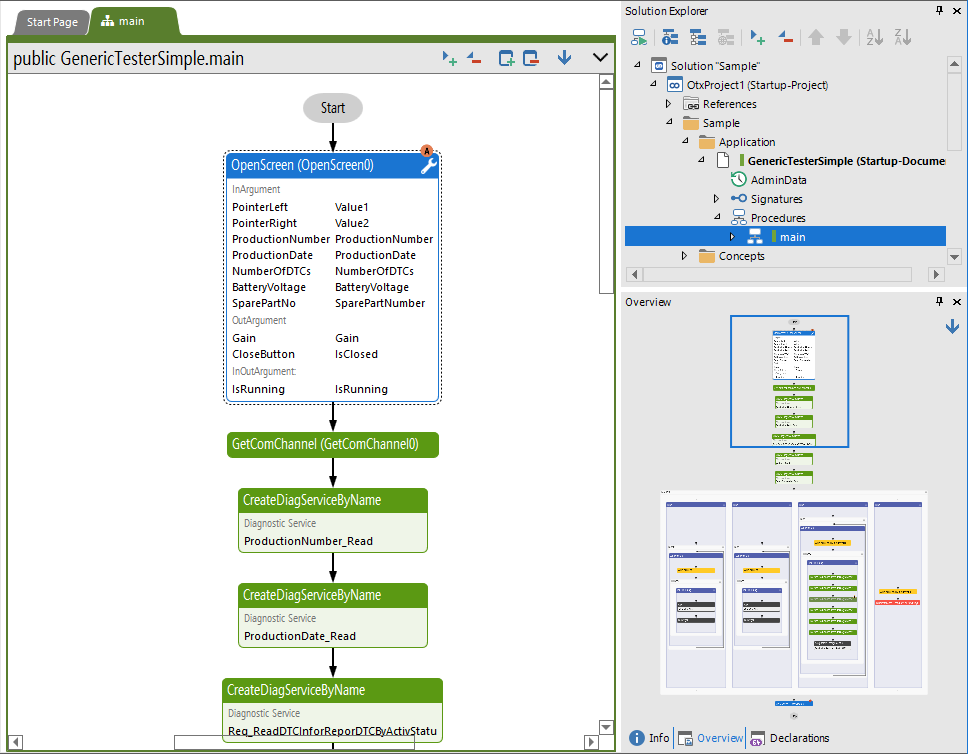Click the wrench icon on the OpenScreen node header
Viewport: 968px width, 754px height.
(x=428, y=165)
